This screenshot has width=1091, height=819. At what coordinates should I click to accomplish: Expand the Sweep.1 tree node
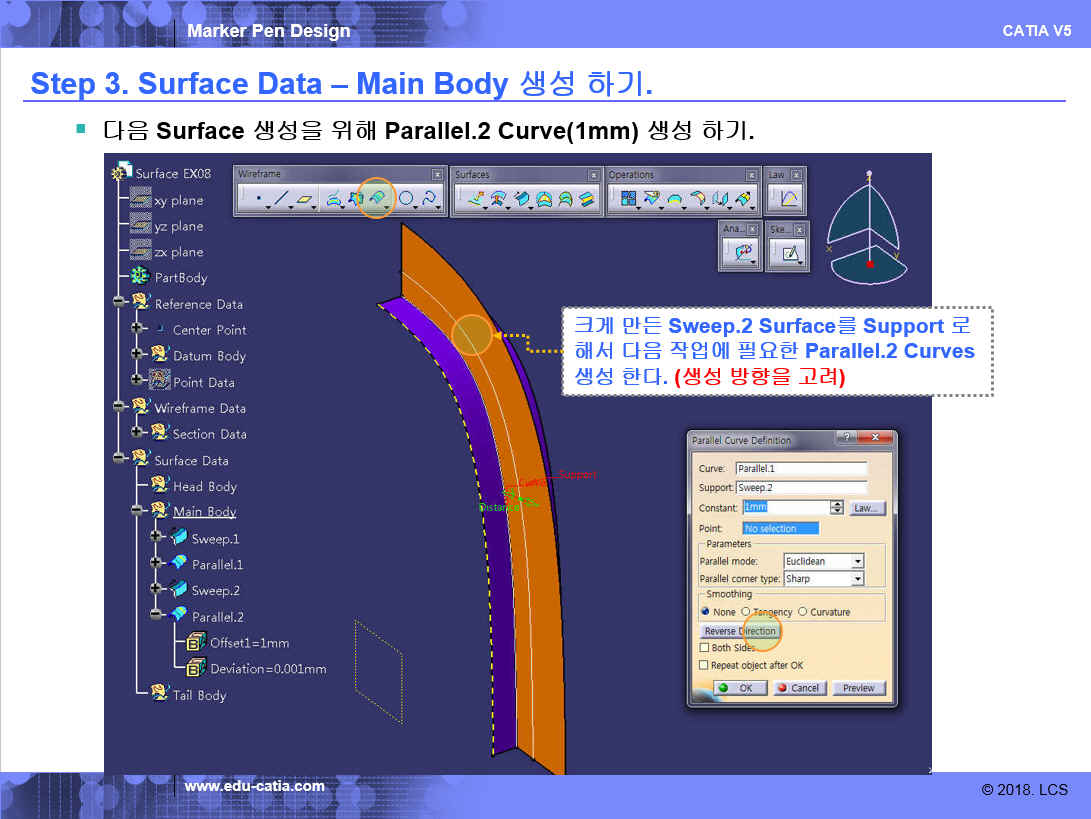(x=156, y=537)
